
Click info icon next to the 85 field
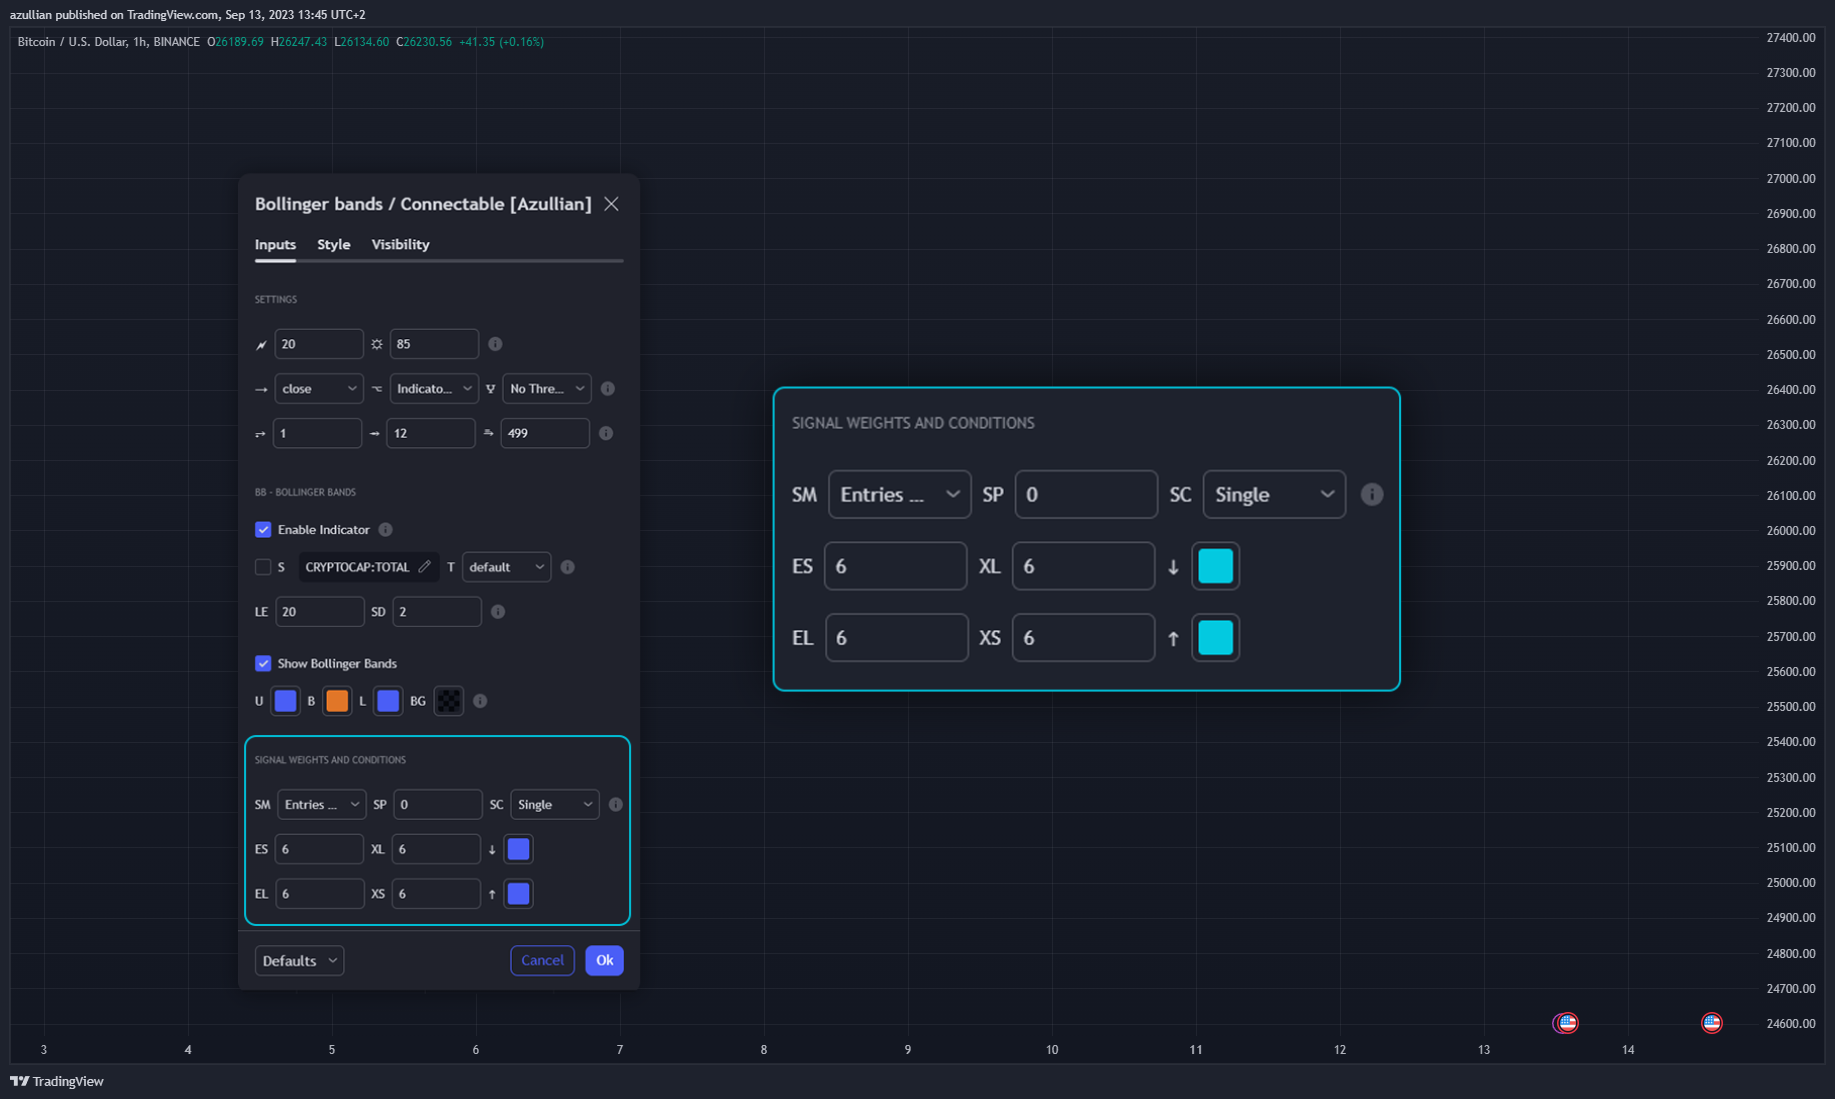[x=495, y=344]
